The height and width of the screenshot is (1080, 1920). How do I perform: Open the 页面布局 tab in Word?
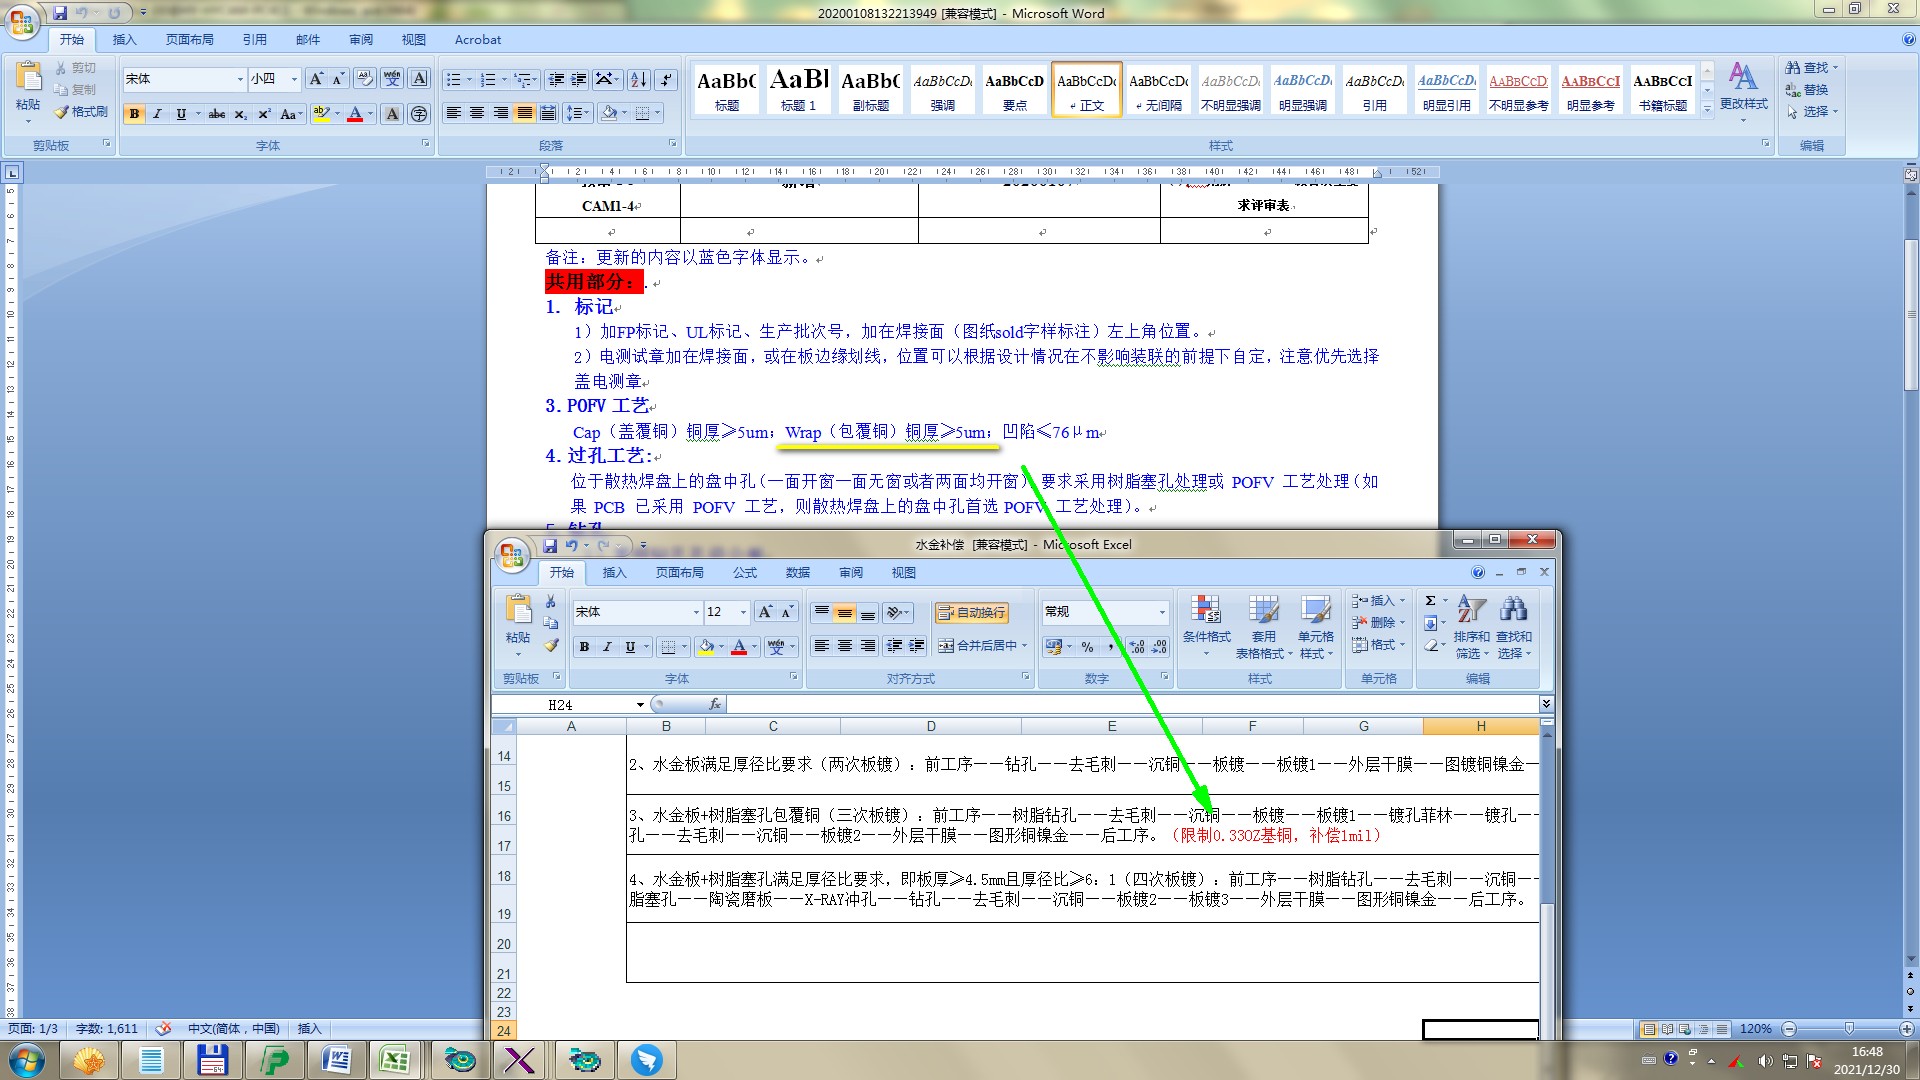[190, 40]
